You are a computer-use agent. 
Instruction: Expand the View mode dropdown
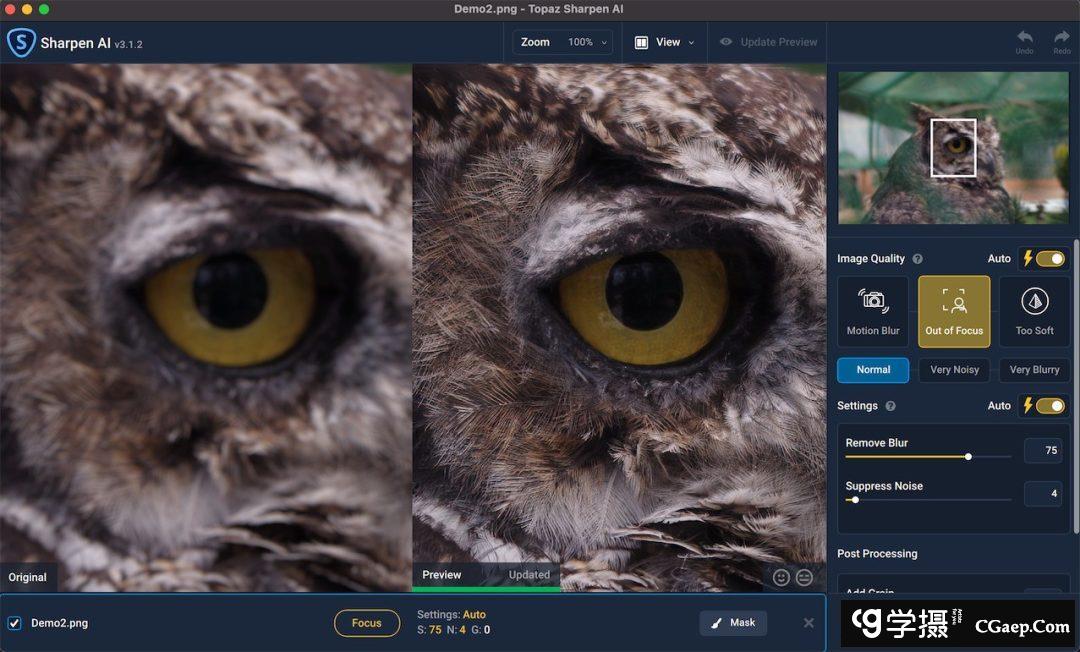coord(665,42)
